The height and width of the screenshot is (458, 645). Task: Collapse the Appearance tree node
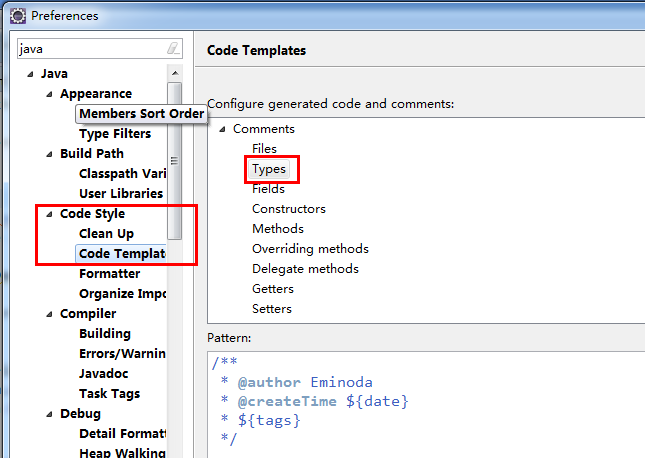pos(49,94)
